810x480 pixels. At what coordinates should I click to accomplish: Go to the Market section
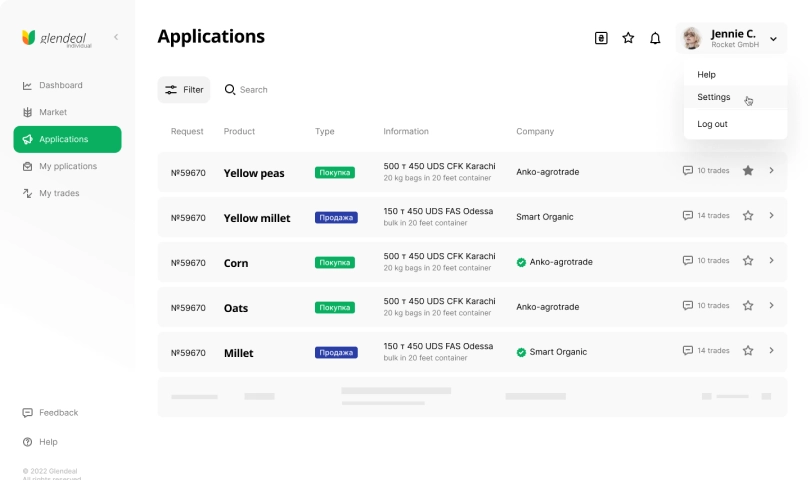pos(53,112)
